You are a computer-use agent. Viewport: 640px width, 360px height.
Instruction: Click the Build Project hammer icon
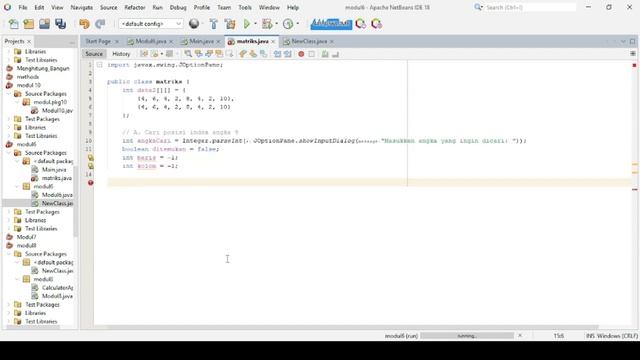[213, 24]
